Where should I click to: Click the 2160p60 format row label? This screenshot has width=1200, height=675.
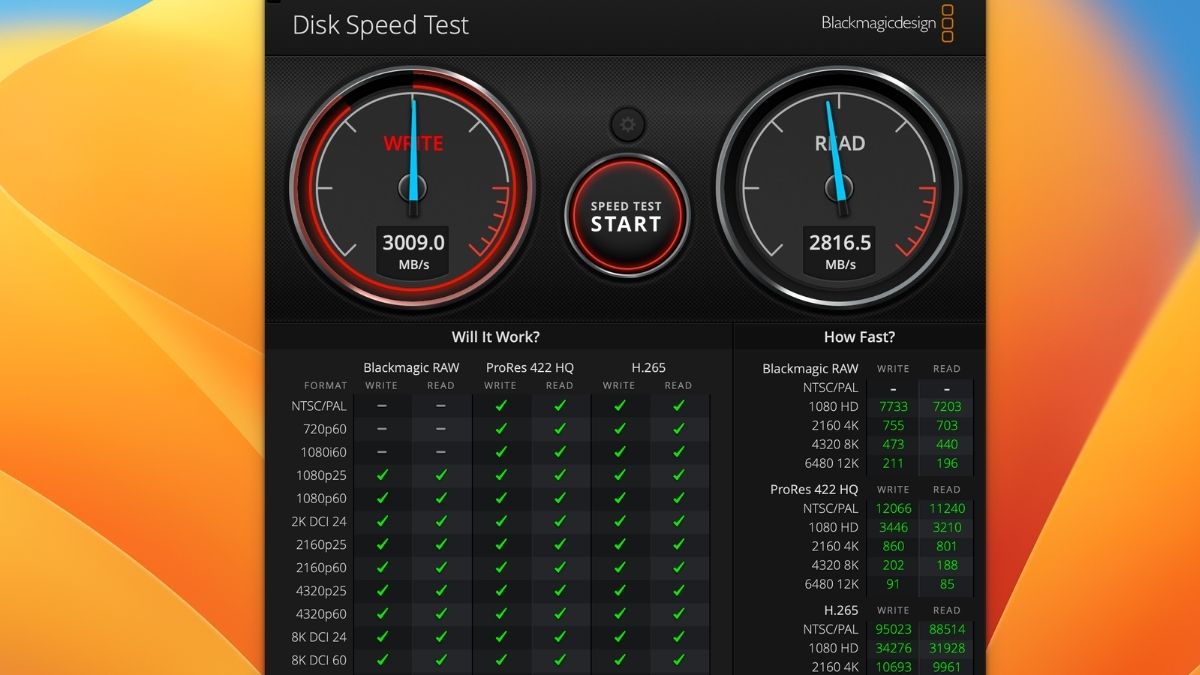[322, 567]
